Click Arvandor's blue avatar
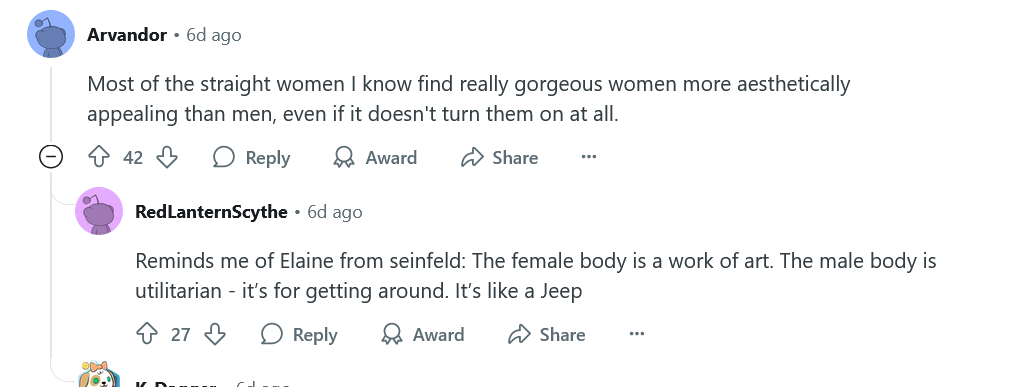 click(51, 34)
